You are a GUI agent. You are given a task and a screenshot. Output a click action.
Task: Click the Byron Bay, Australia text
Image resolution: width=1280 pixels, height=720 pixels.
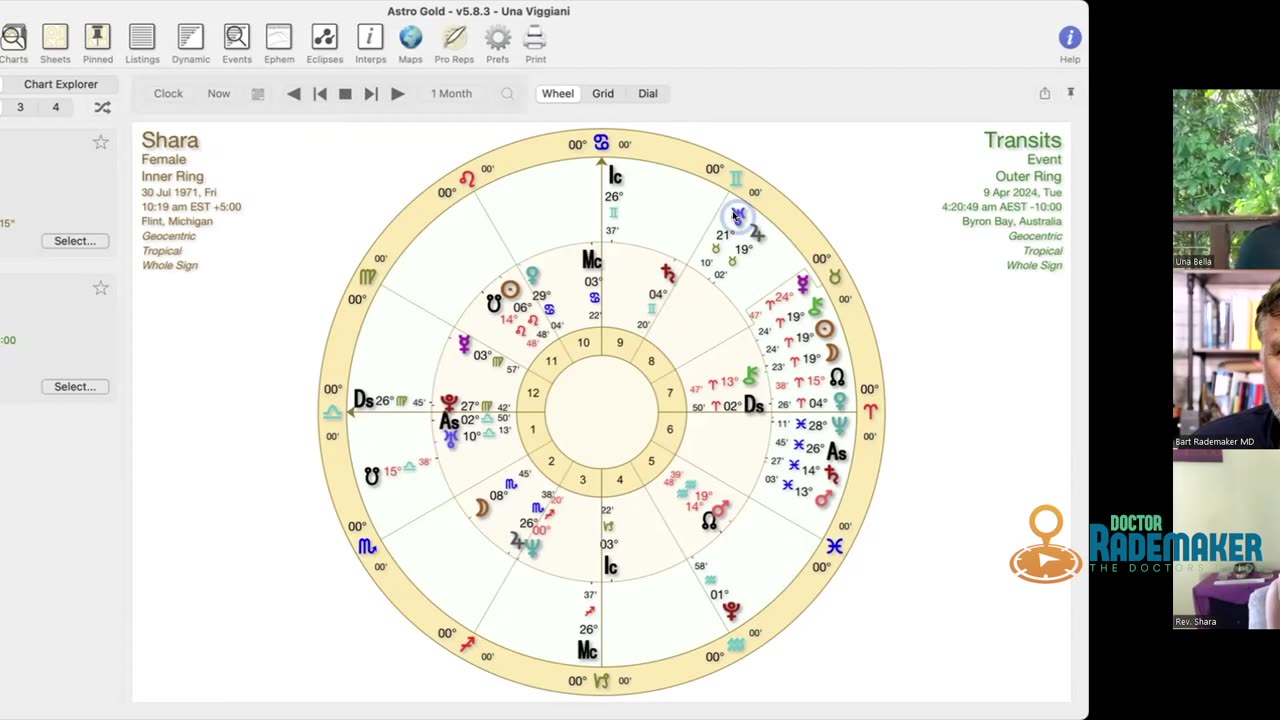[1012, 222]
